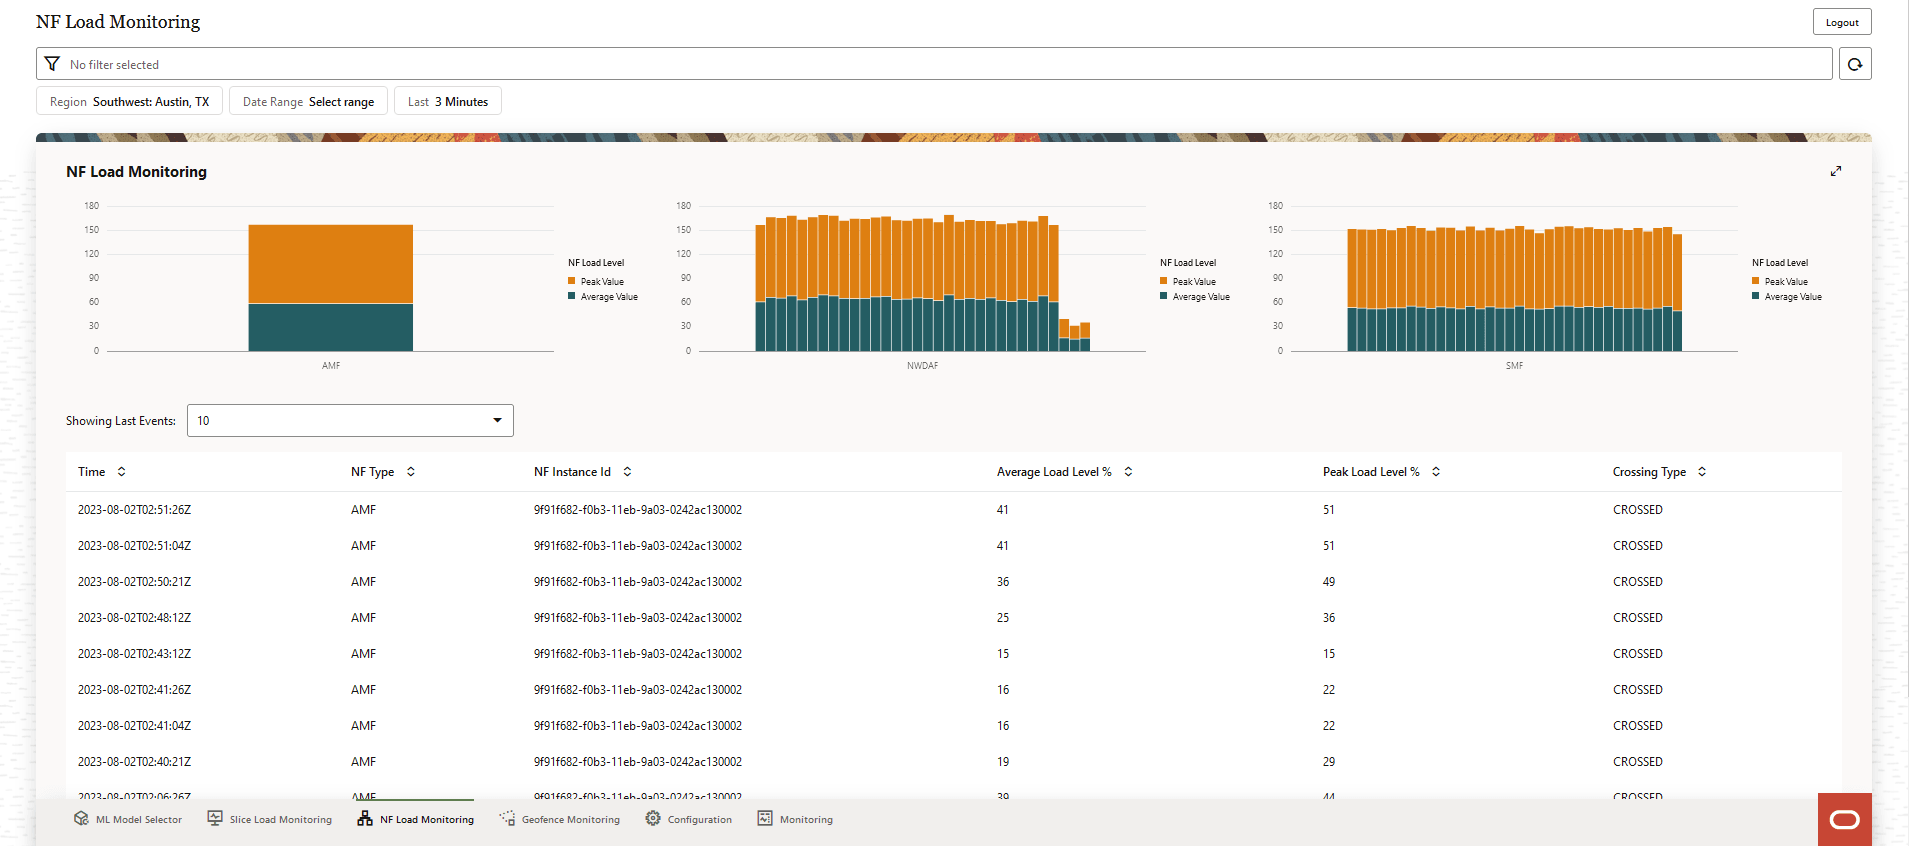Screen dimensions: 1909x846
Task: Sort table by Time column
Action: pos(122,472)
